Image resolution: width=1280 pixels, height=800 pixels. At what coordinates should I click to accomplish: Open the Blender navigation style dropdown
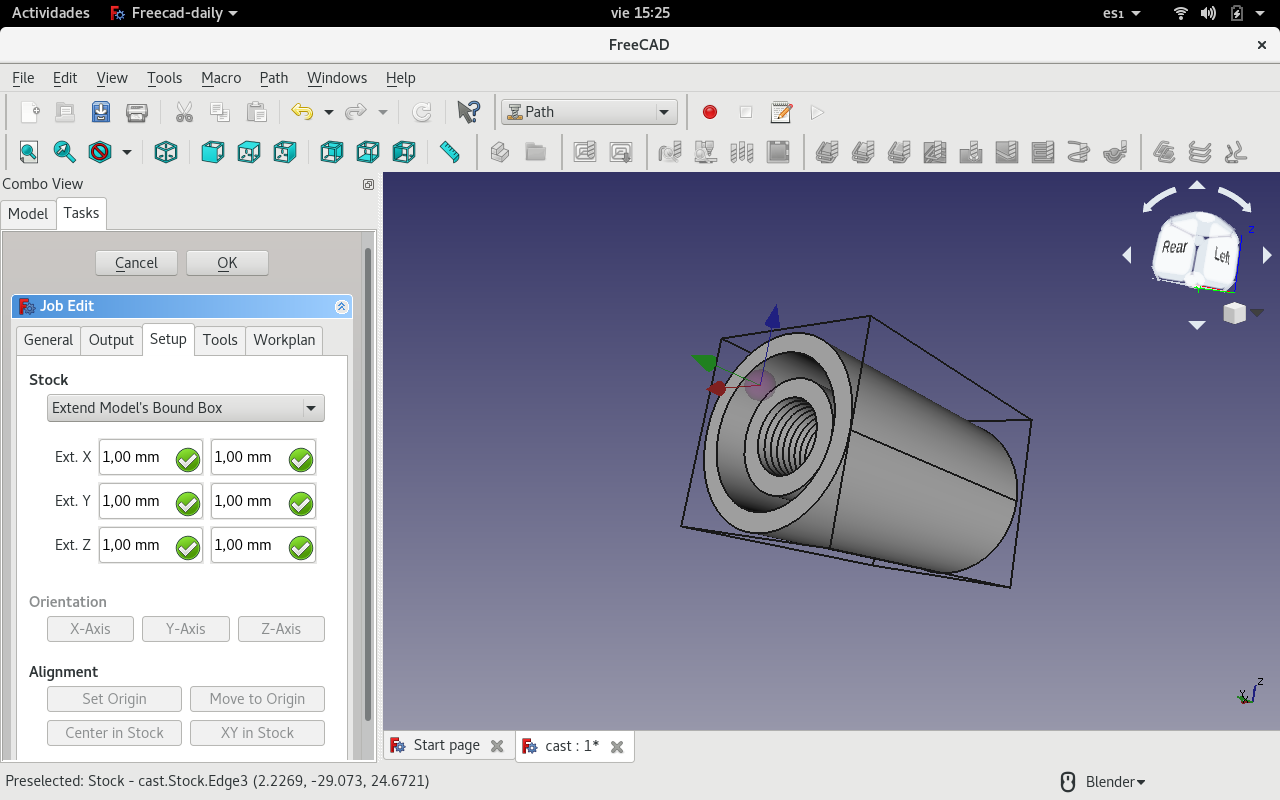tap(1104, 782)
